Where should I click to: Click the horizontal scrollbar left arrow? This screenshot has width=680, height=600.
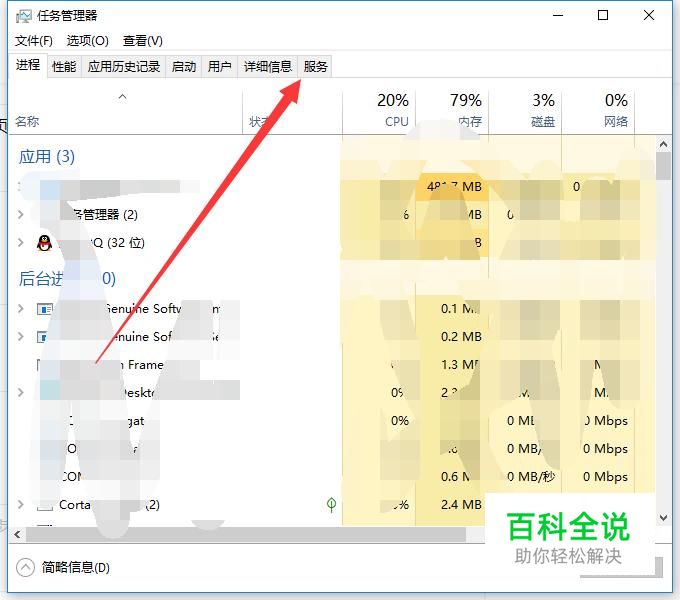click(x=17, y=535)
